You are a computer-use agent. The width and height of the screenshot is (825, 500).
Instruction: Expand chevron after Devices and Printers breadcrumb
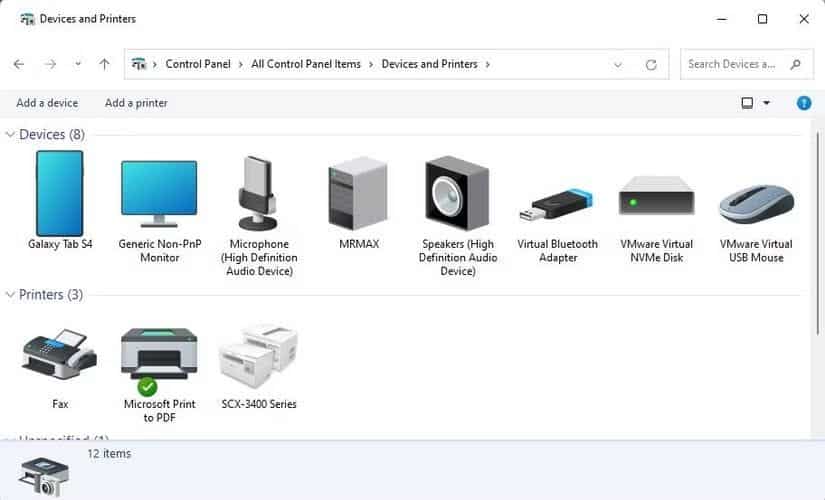pos(488,64)
